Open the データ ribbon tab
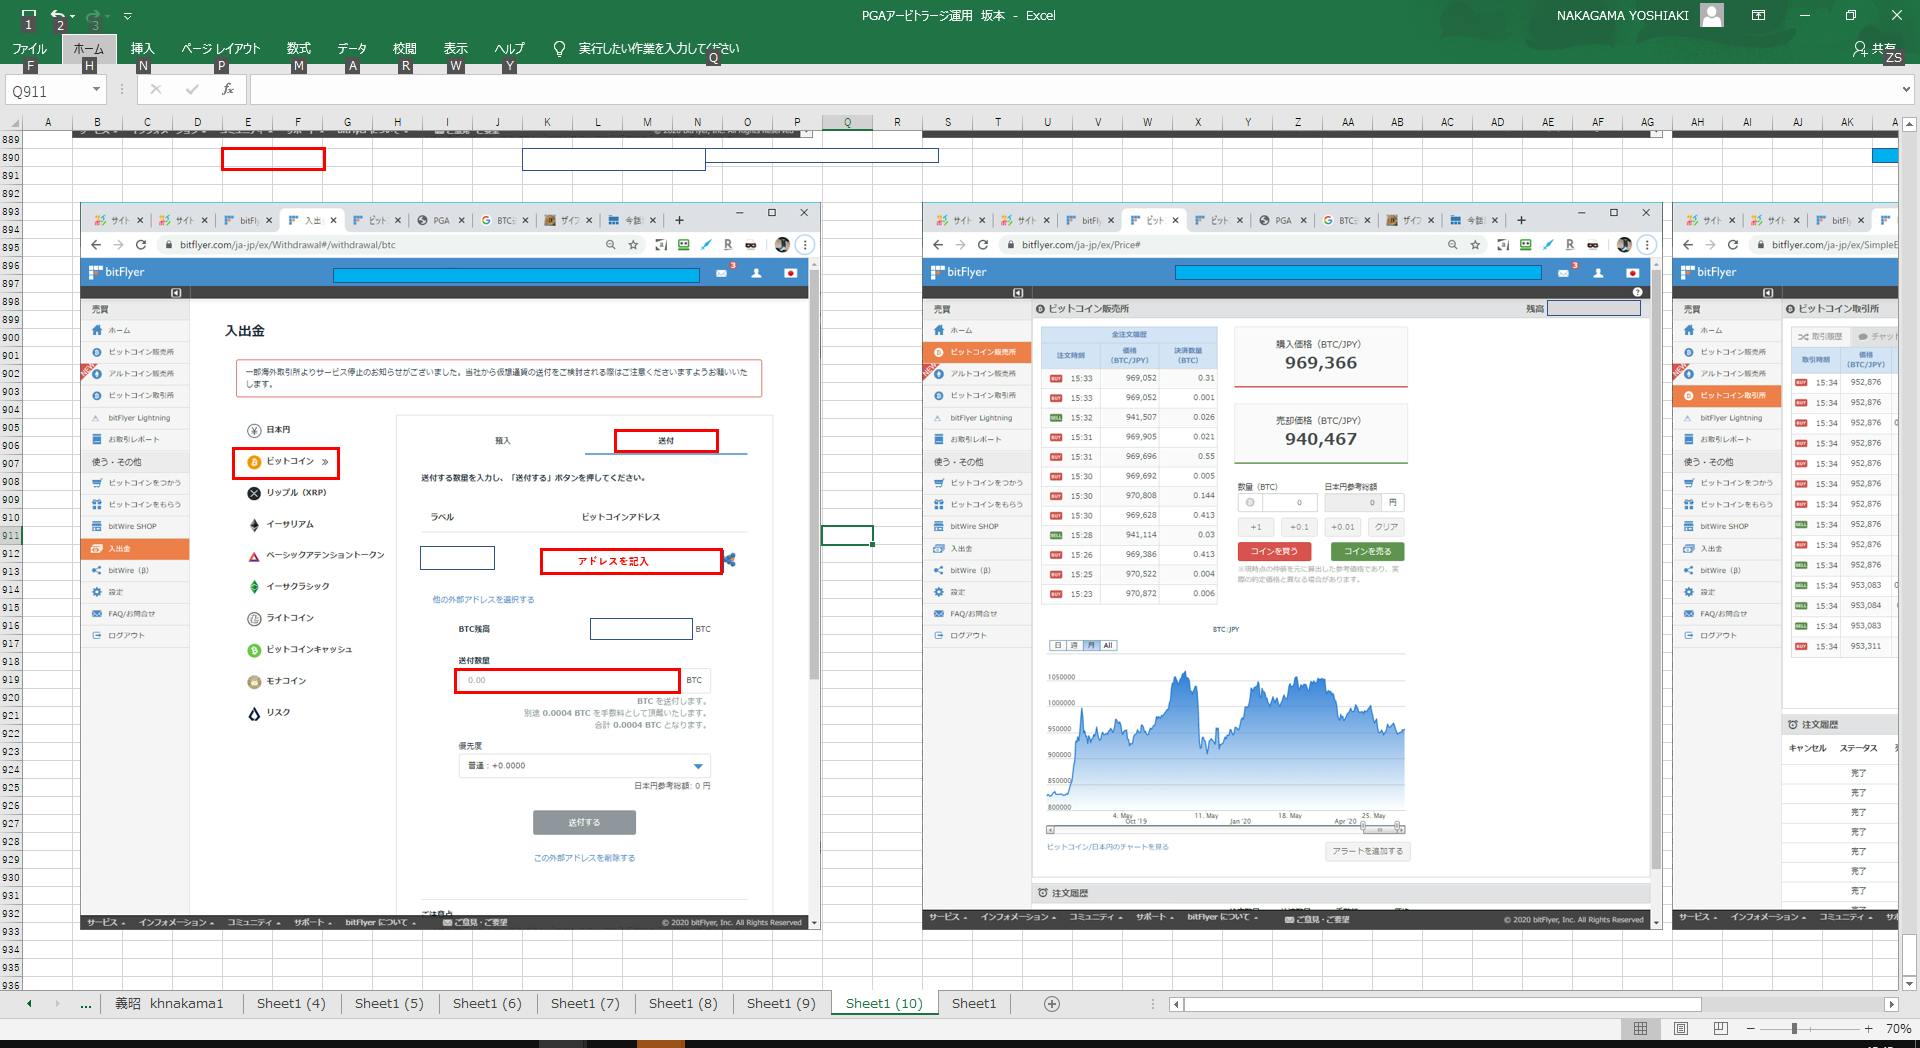Image resolution: width=1920 pixels, height=1048 pixels. coord(352,48)
